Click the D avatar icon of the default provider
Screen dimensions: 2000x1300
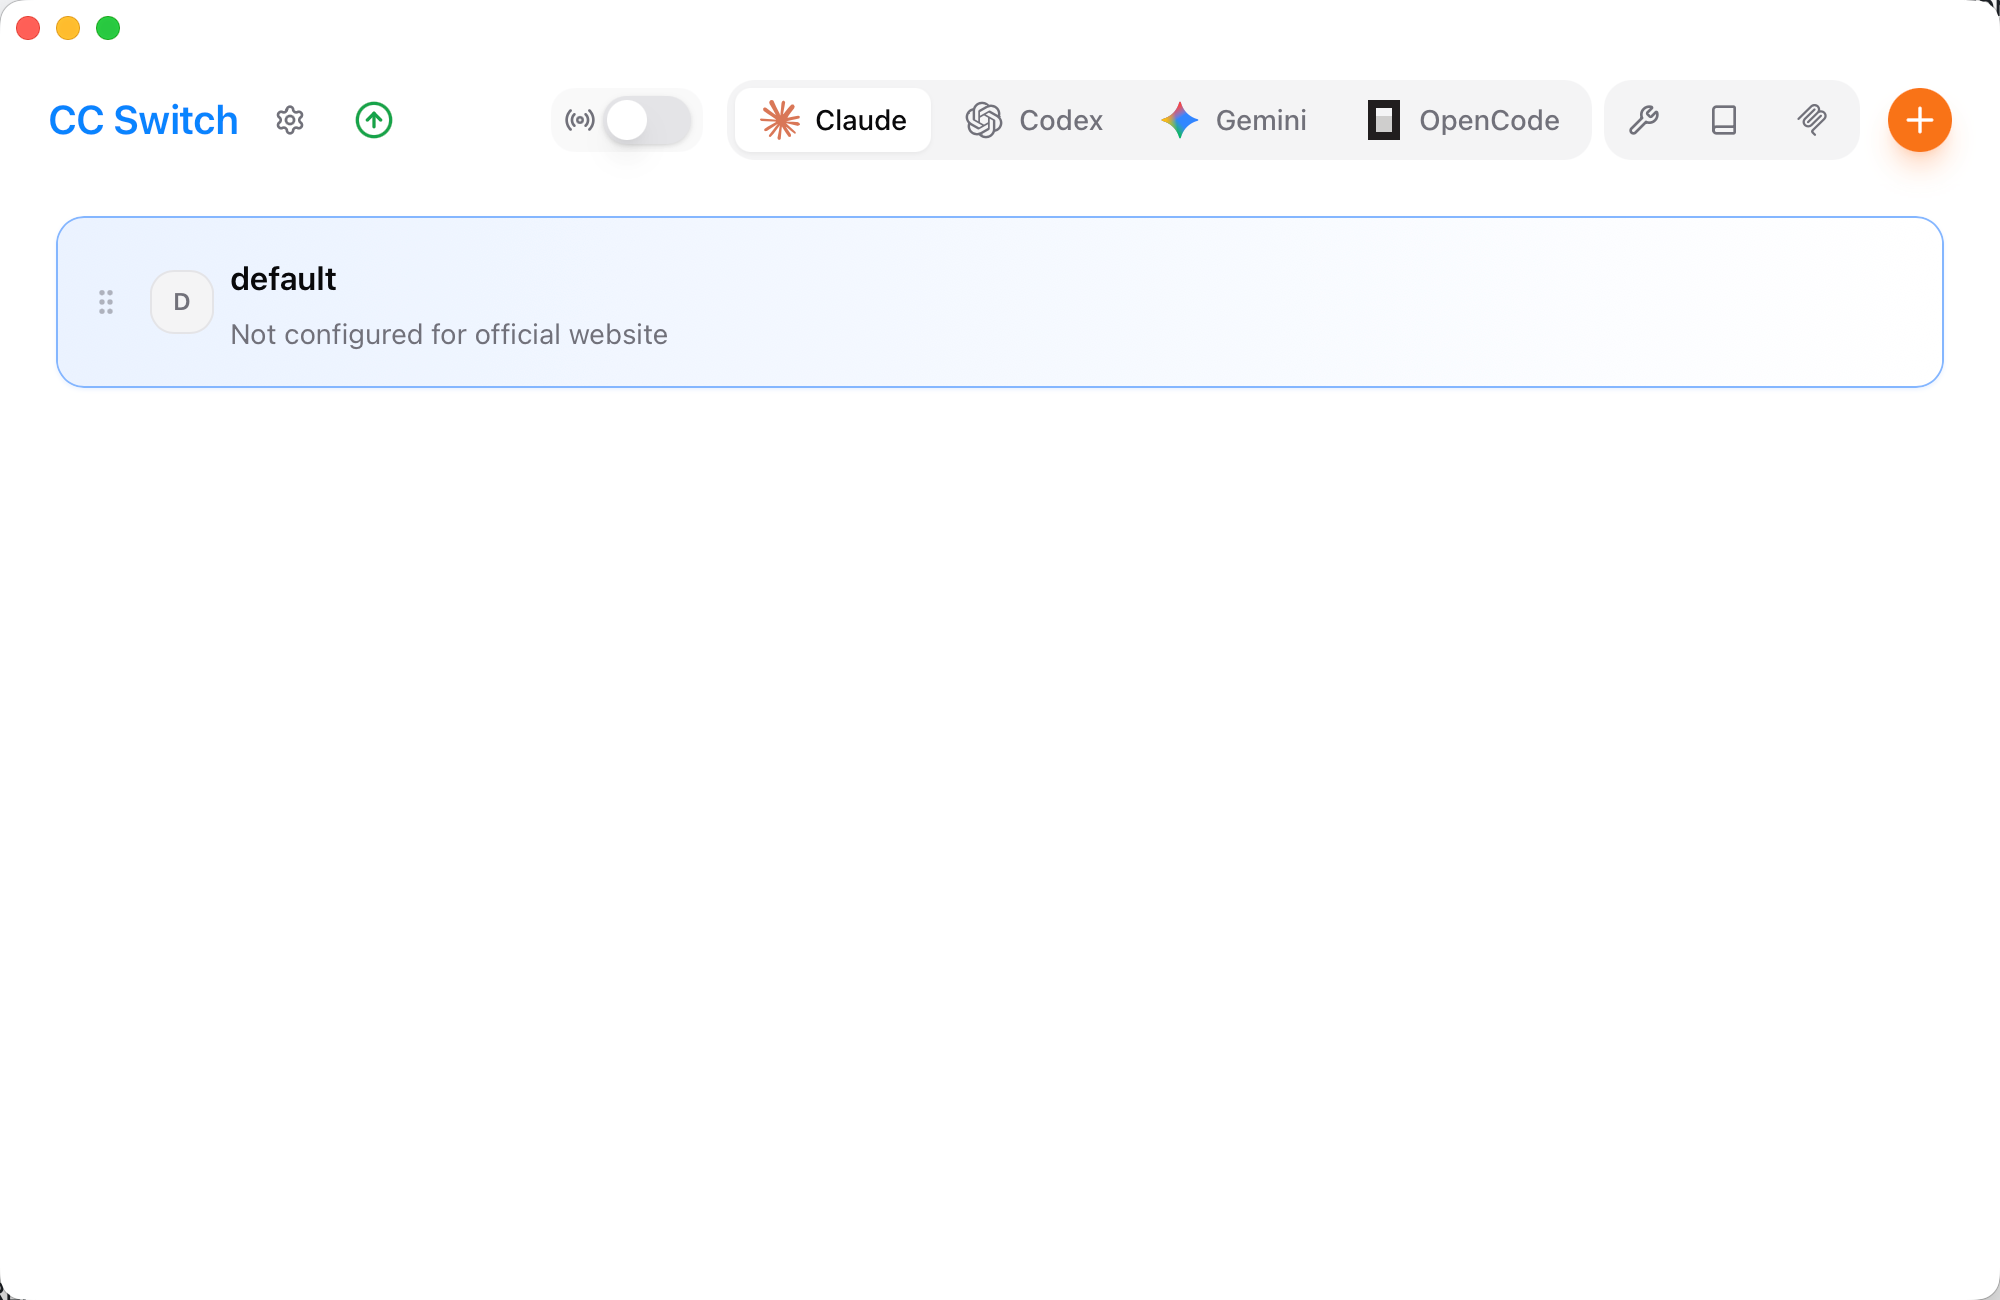pyautogui.click(x=181, y=302)
